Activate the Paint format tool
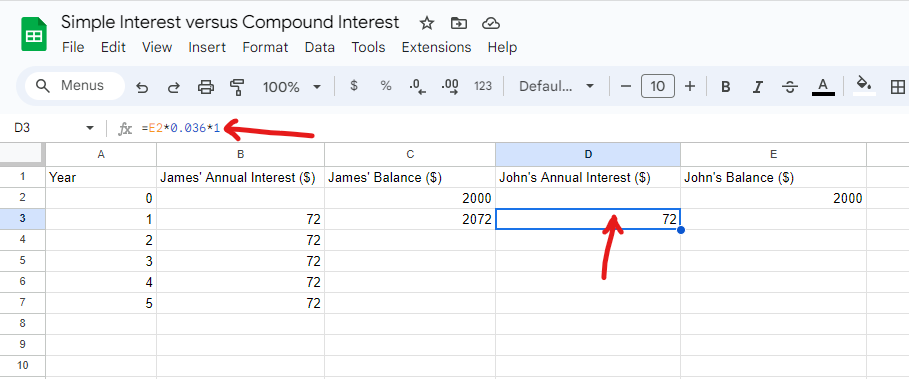Image resolution: width=909 pixels, height=379 pixels. click(237, 87)
